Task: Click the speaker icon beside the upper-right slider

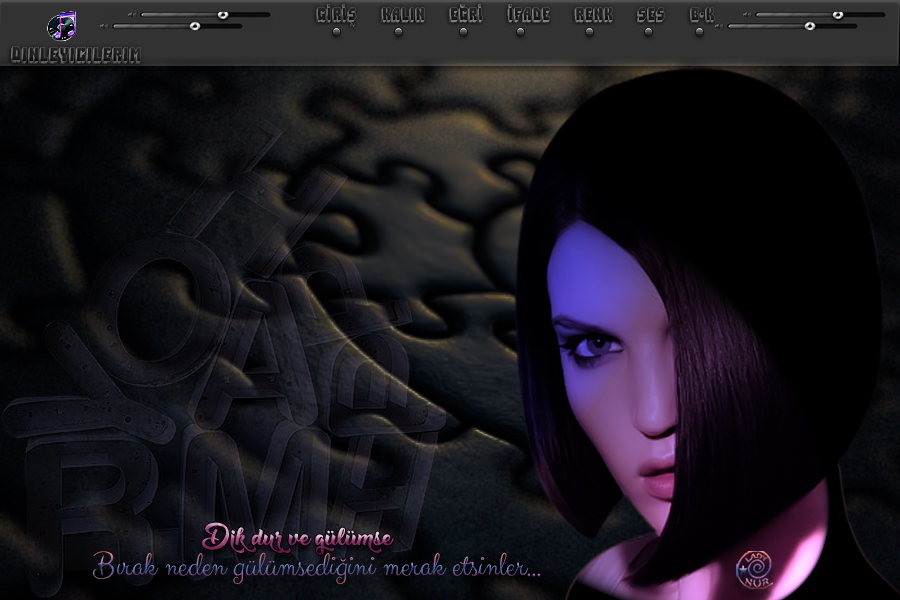Action: pos(746,15)
